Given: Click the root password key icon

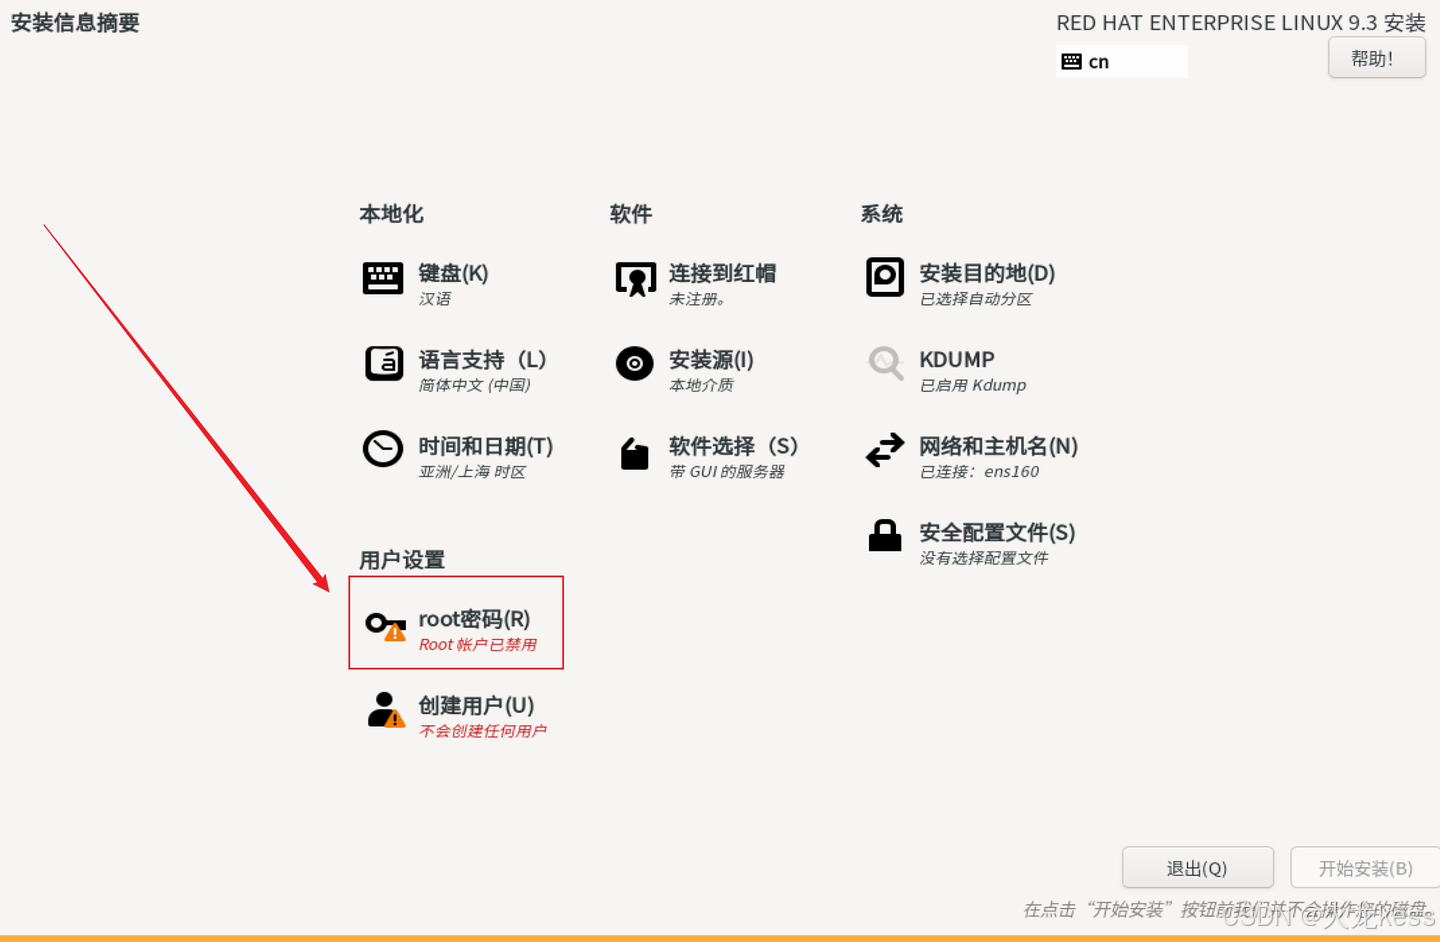Looking at the screenshot, I should pos(386,626).
